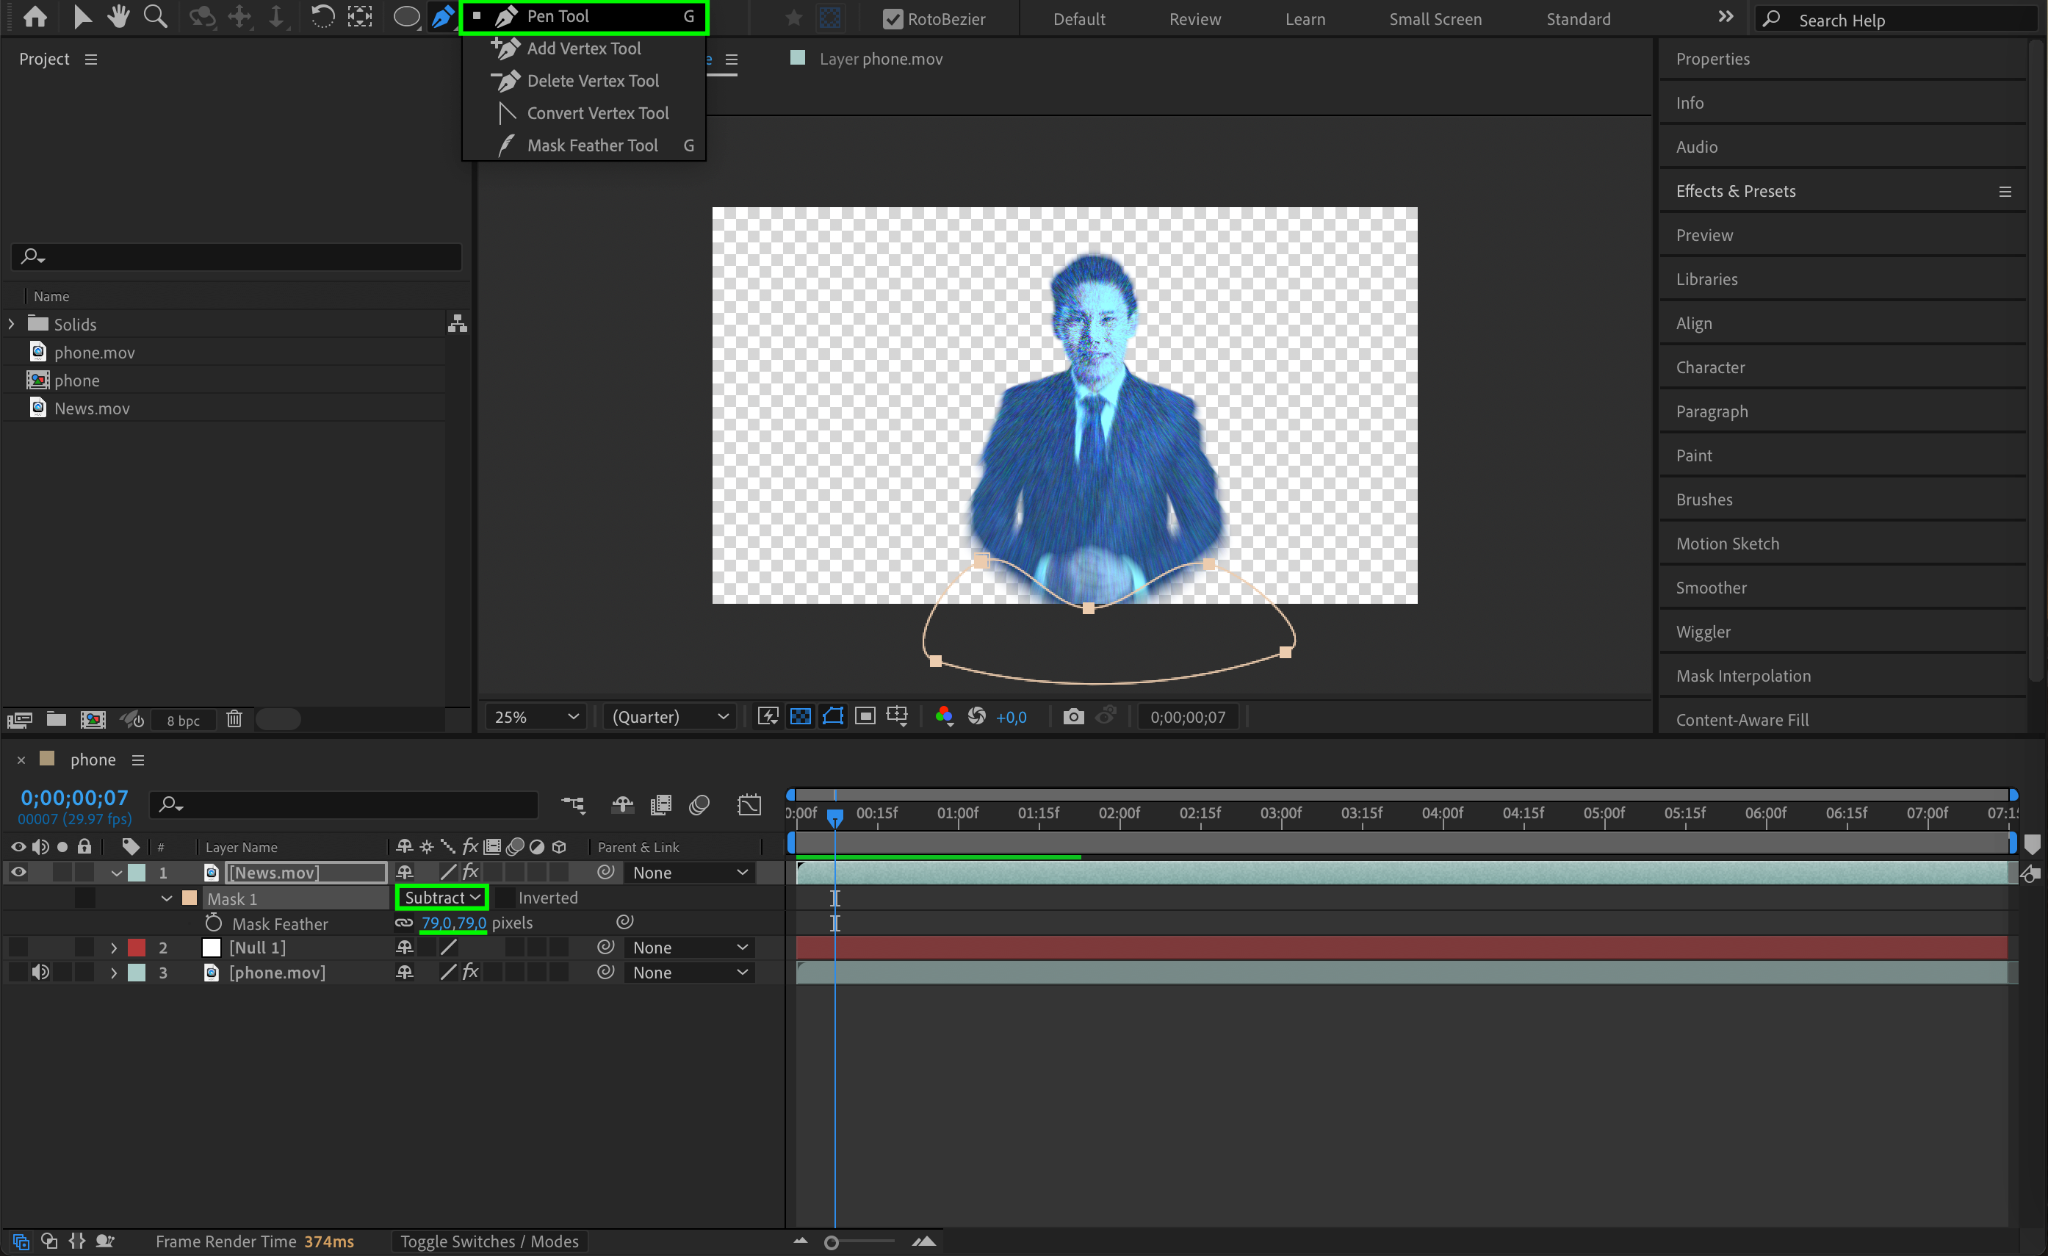The height and width of the screenshot is (1256, 2048).
Task: Click Toggle Switches / Modes button
Action: pos(489,1241)
